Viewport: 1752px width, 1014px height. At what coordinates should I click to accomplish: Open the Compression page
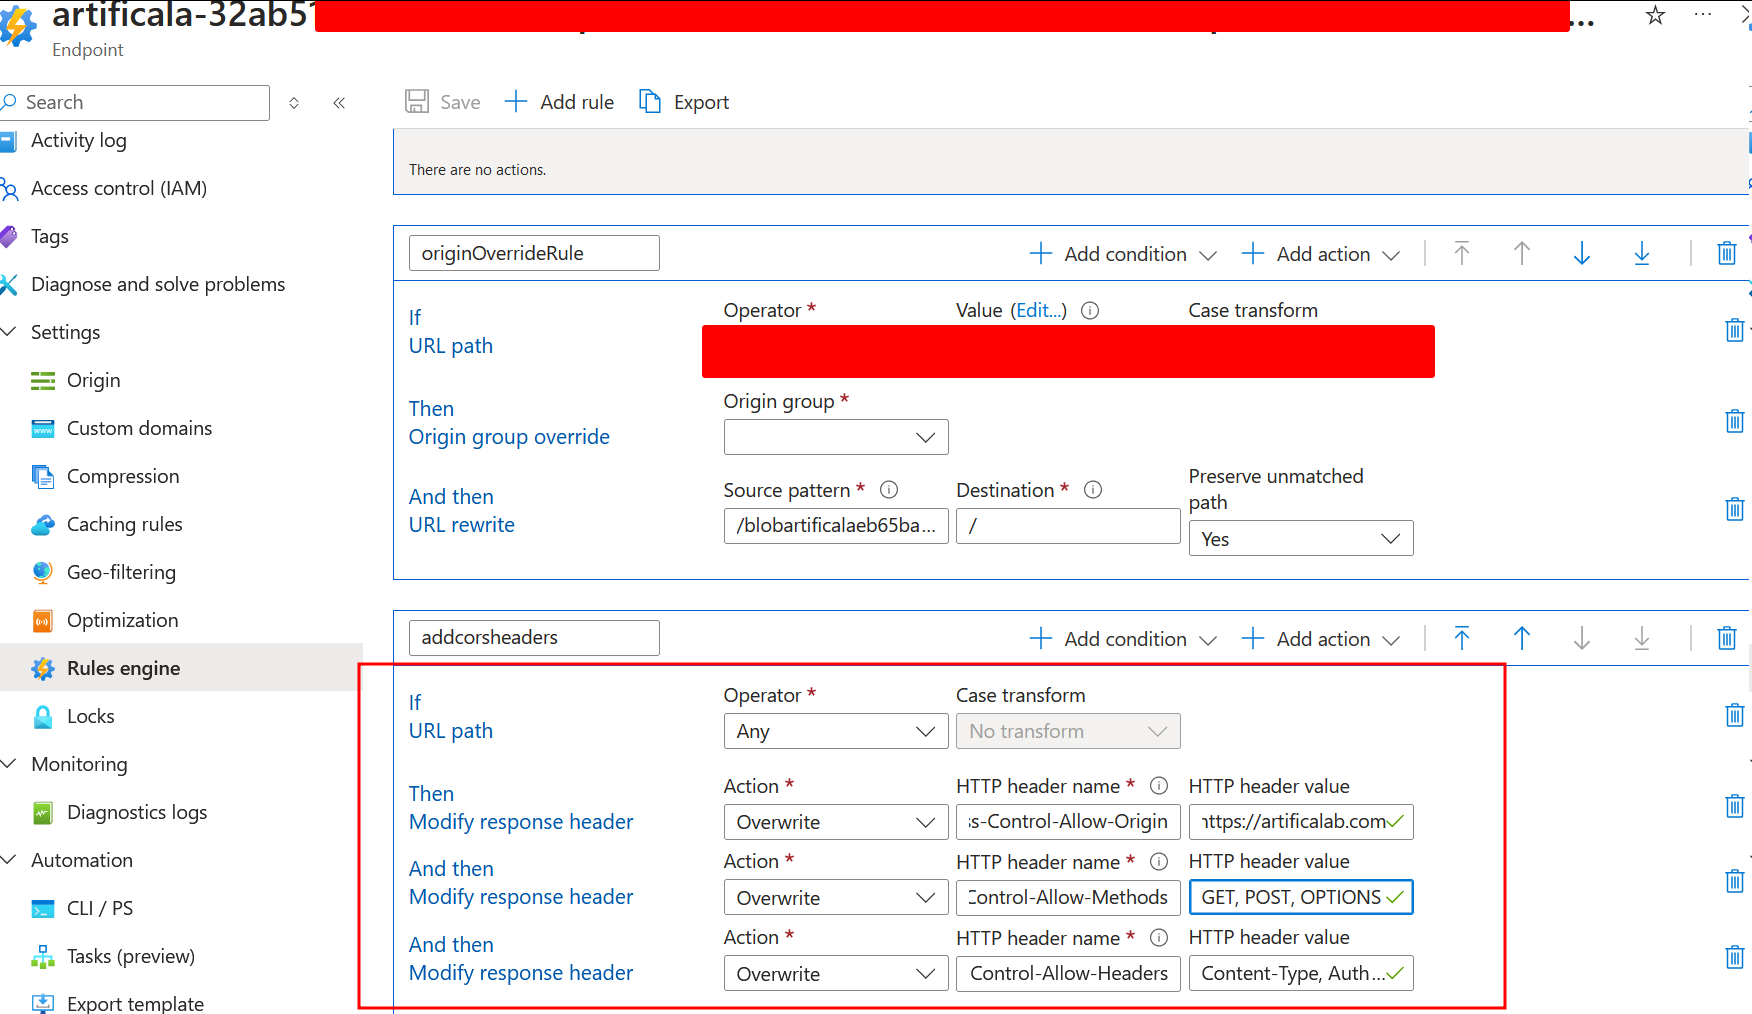coord(123,477)
